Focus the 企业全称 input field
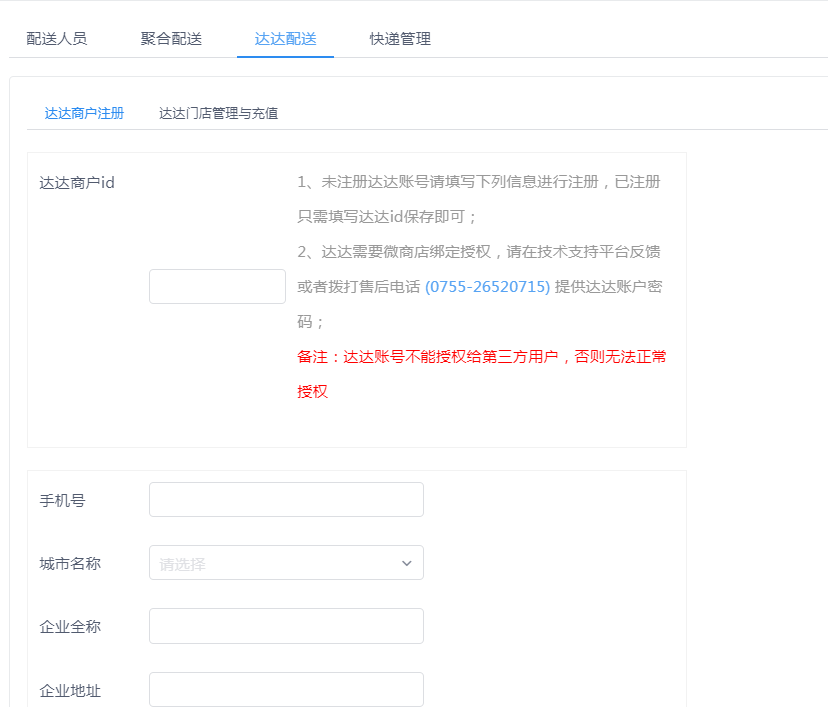The image size is (828, 707). click(x=286, y=626)
